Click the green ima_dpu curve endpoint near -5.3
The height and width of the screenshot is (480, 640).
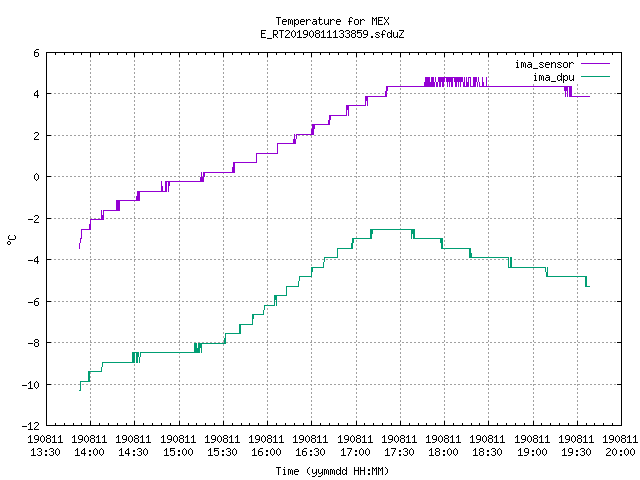point(588,287)
